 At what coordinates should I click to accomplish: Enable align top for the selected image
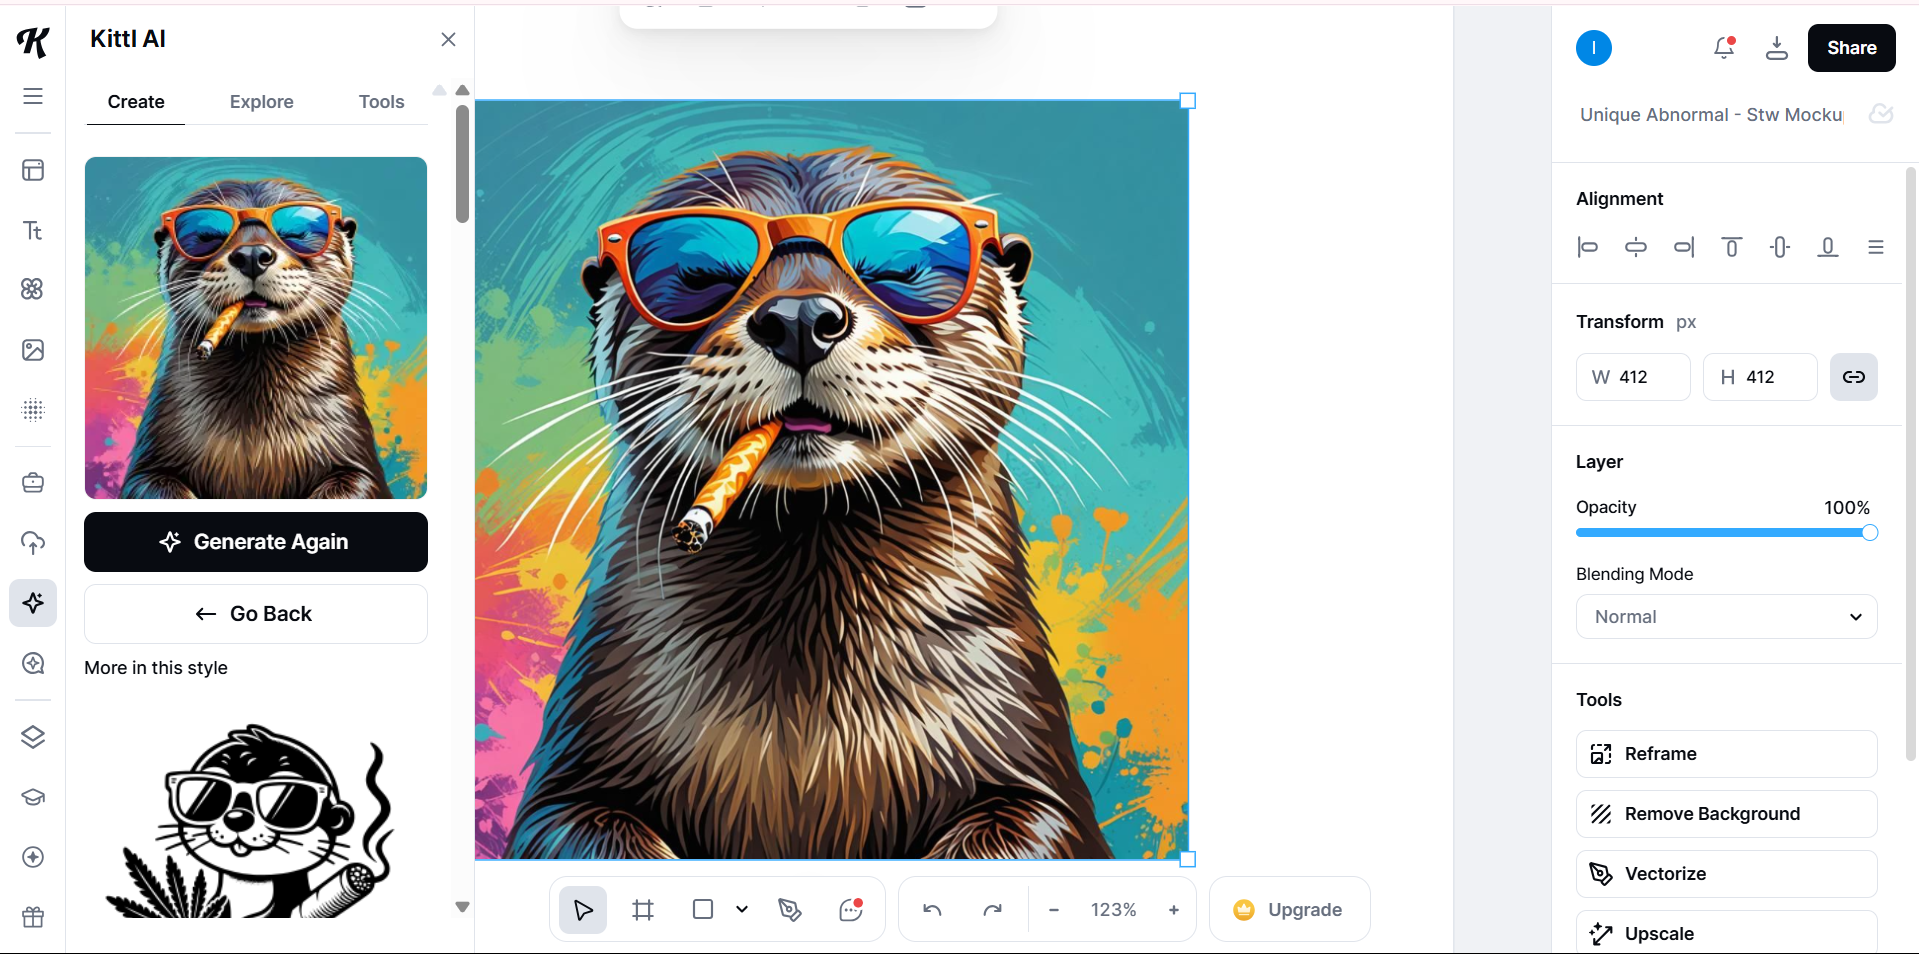(1731, 247)
